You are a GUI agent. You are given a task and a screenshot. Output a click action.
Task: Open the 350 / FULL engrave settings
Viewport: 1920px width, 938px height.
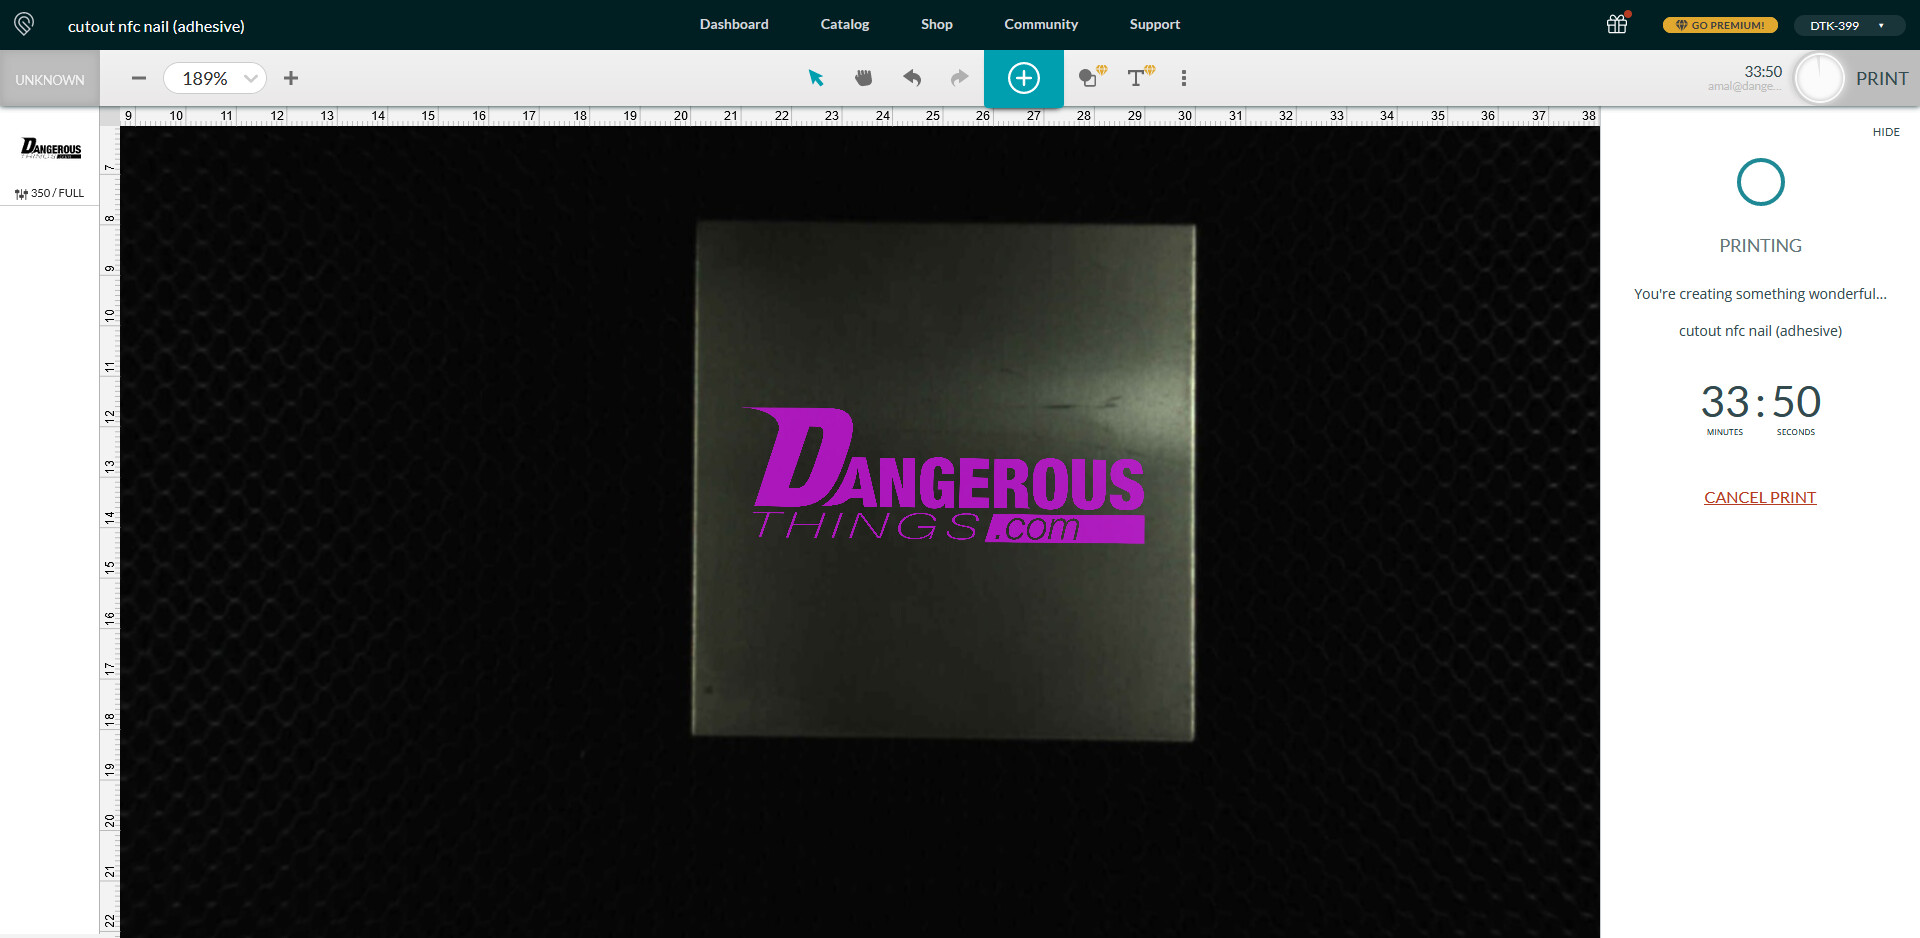pyautogui.click(x=50, y=193)
